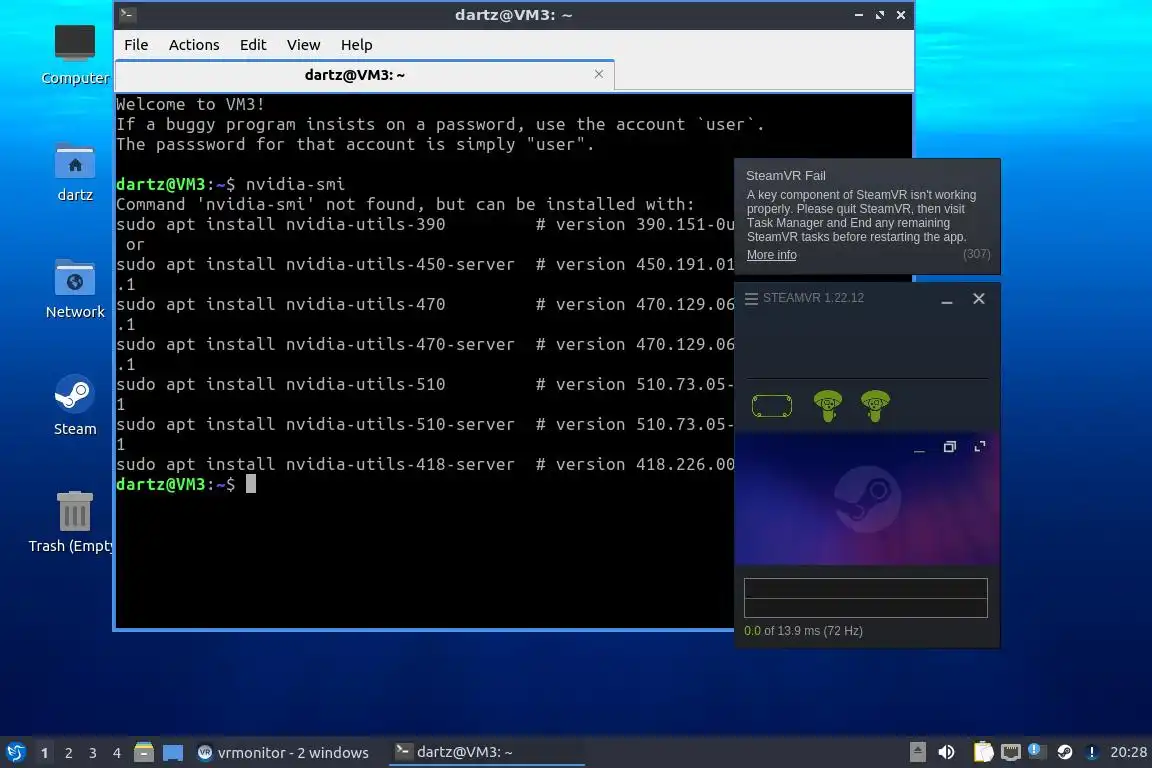Screen dimensions: 1152x768
Task: Open the clipboard manager tray icon
Action: point(983,752)
